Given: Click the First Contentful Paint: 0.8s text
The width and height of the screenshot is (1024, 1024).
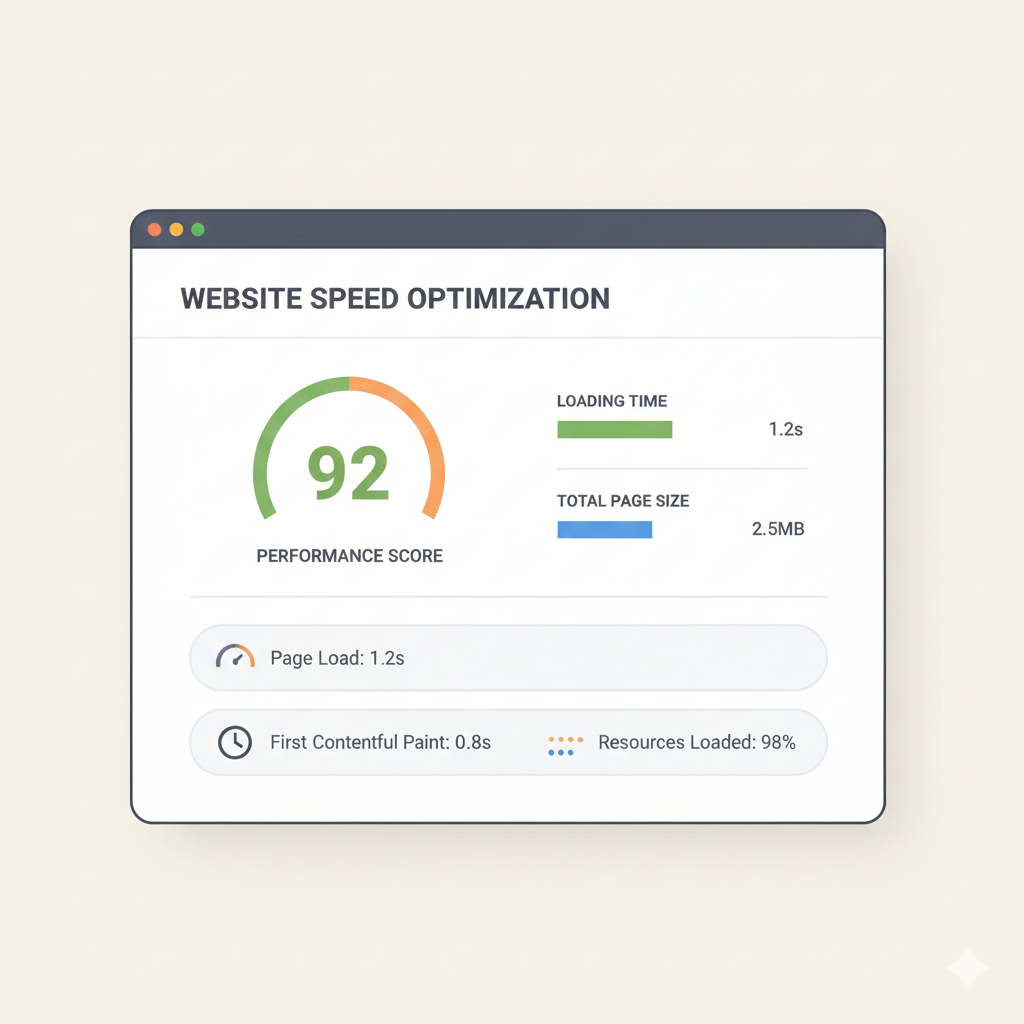Looking at the screenshot, I should [x=380, y=743].
